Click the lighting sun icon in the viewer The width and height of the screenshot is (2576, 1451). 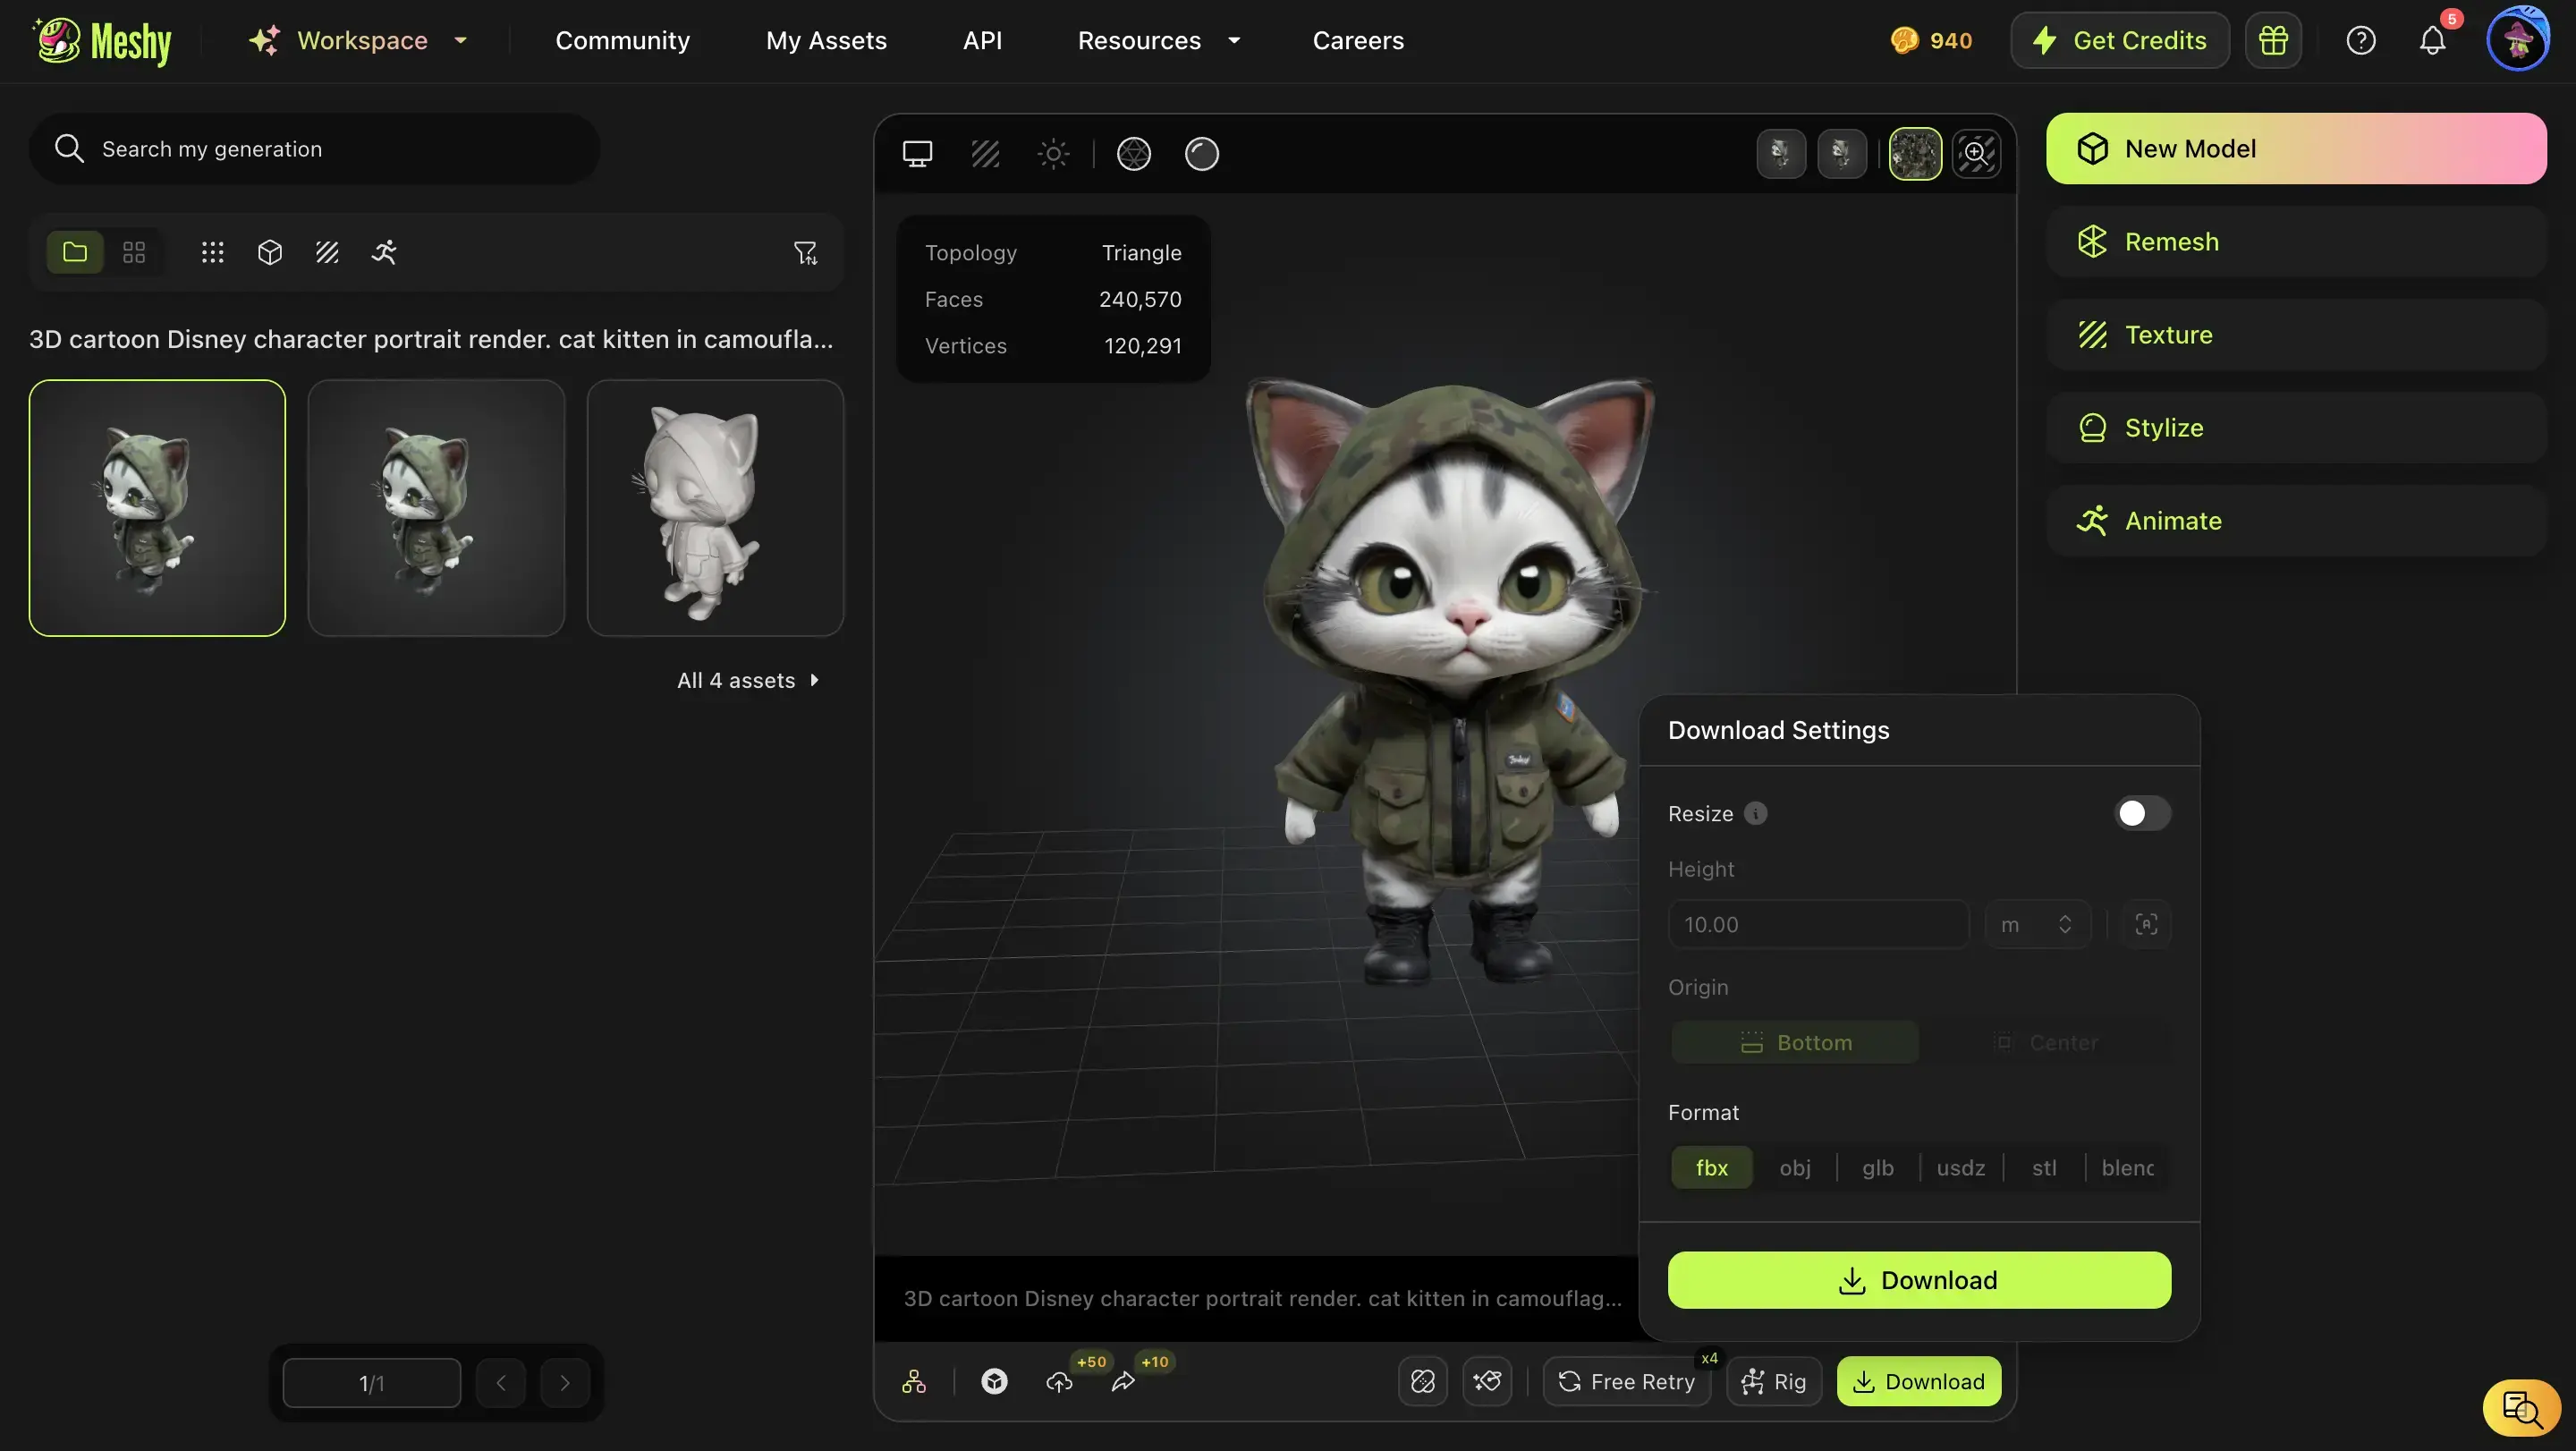(1053, 154)
